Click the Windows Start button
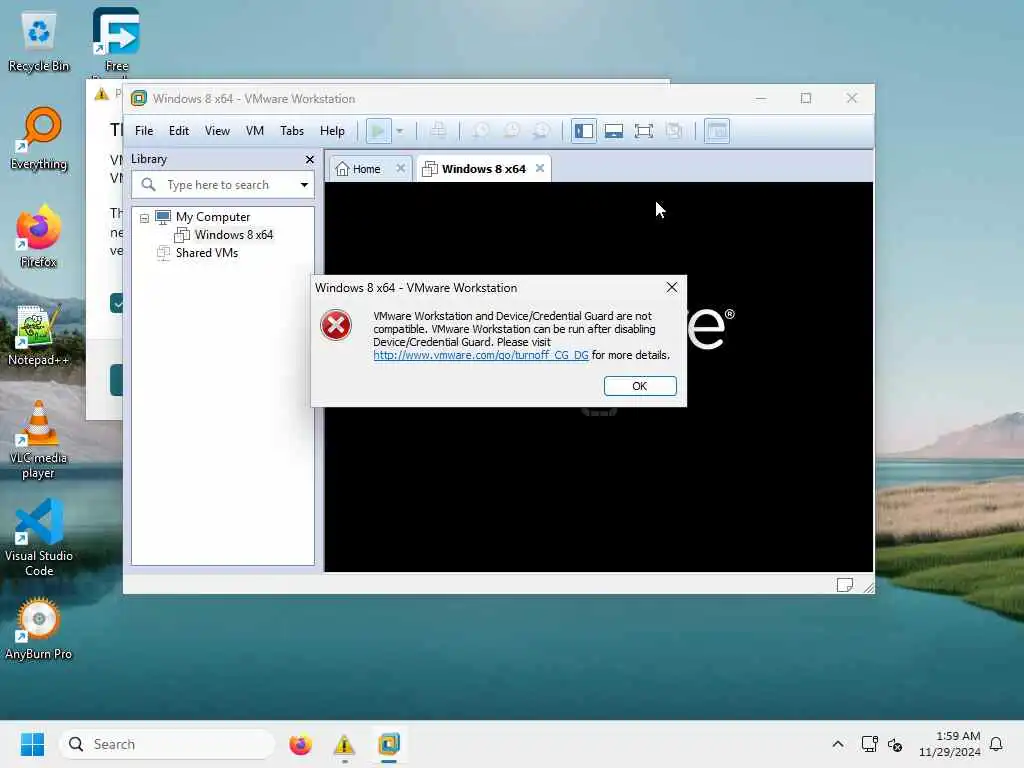The height and width of the screenshot is (768, 1024). 32,744
